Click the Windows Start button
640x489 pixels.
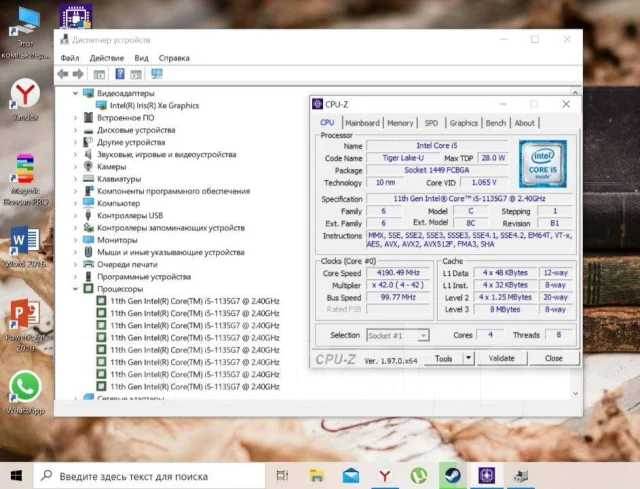point(16,476)
